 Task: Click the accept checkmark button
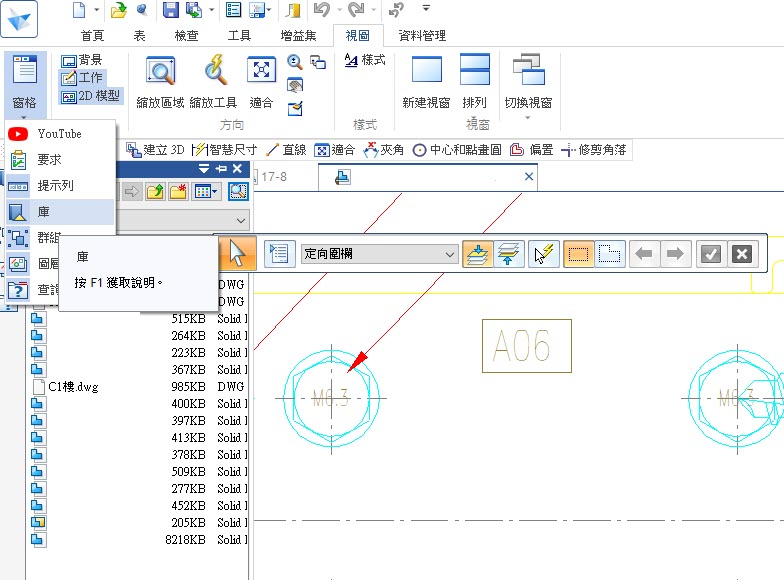(710, 254)
